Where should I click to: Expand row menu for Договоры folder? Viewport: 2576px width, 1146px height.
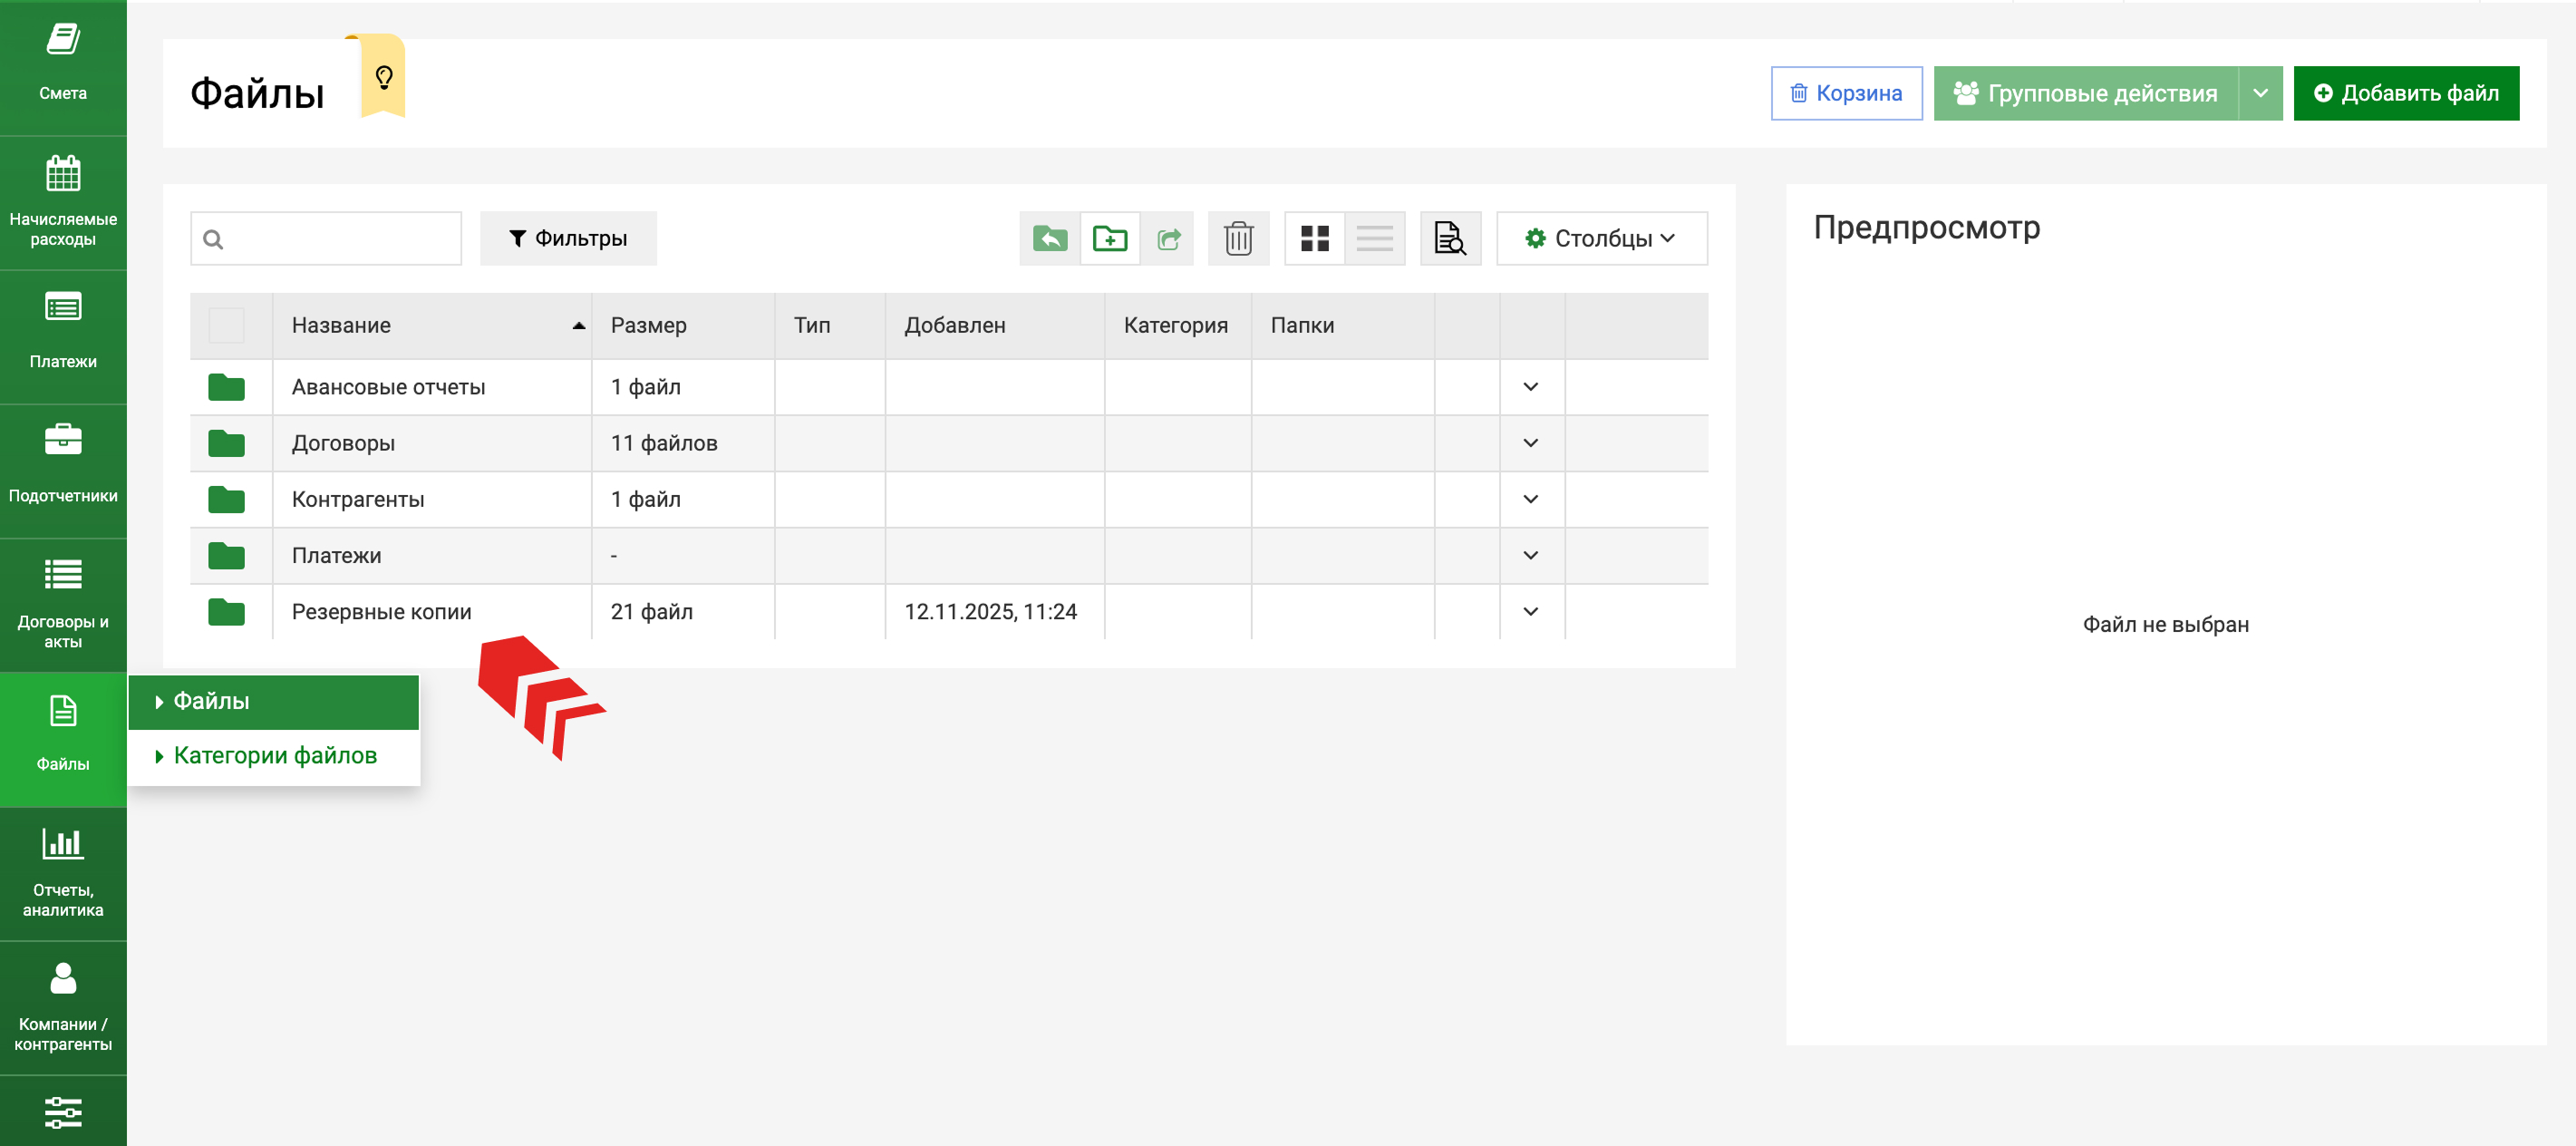tap(1530, 443)
